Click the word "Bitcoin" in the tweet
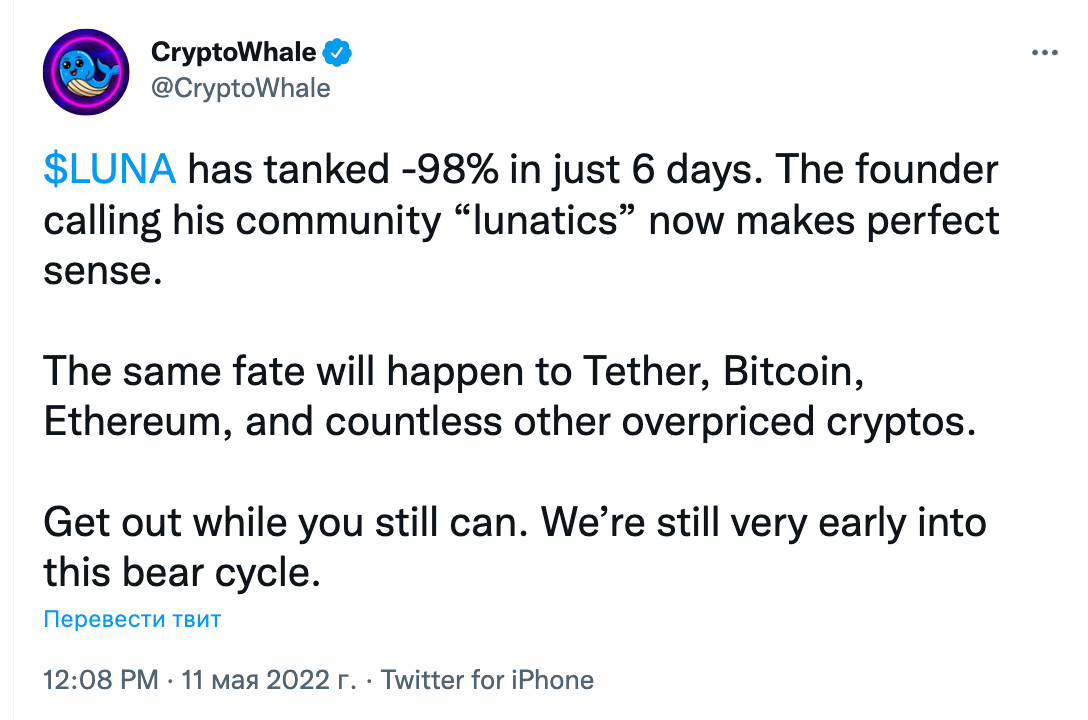The image size is (1088, 720). tap(791, 372)
